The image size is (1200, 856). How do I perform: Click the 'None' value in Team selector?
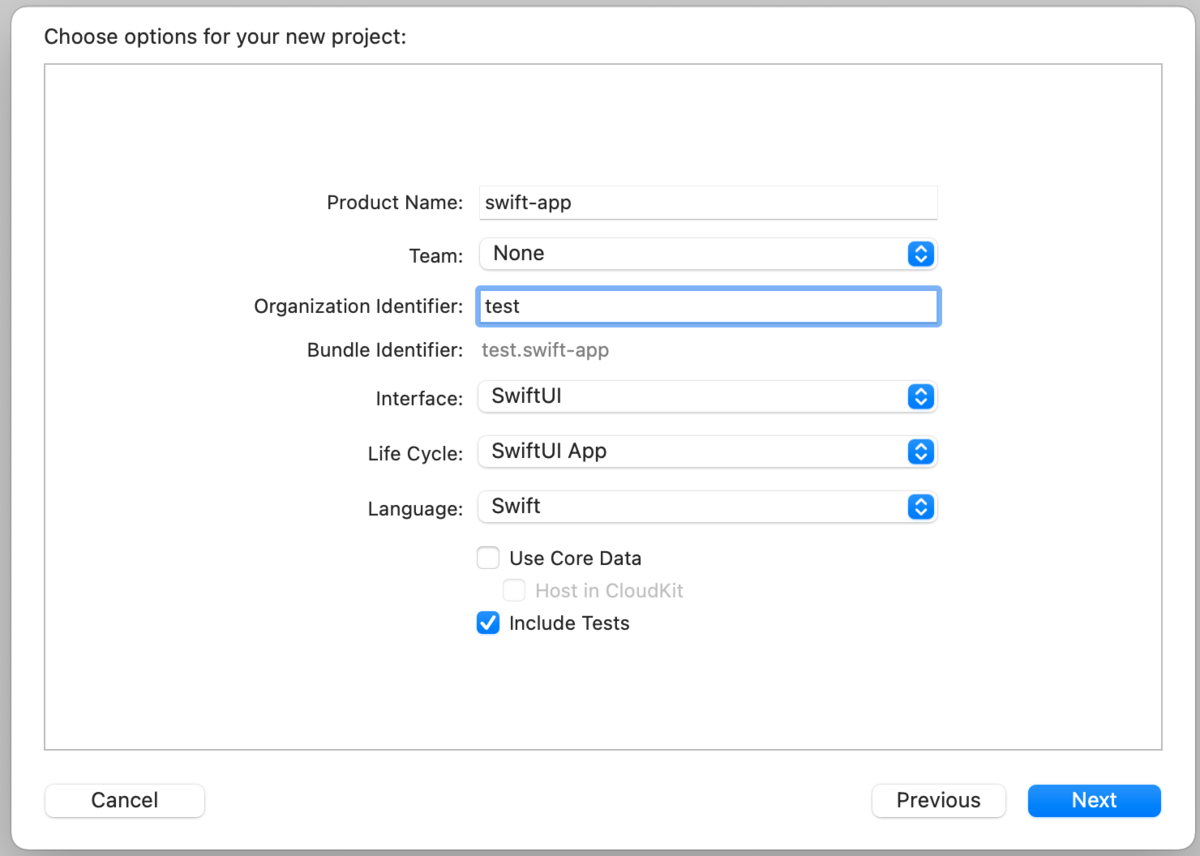coord(518,254)
